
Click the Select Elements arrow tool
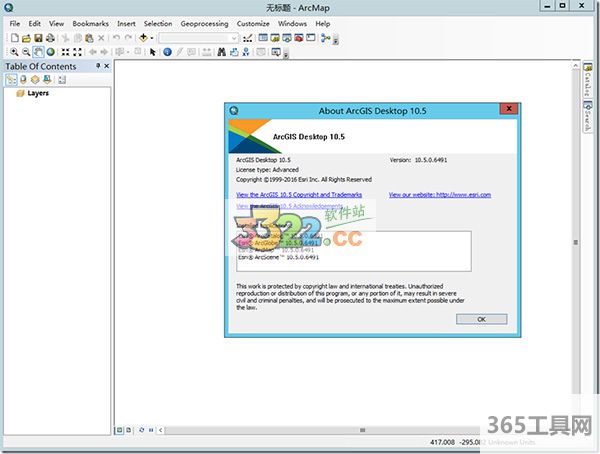tap(153, 52)
